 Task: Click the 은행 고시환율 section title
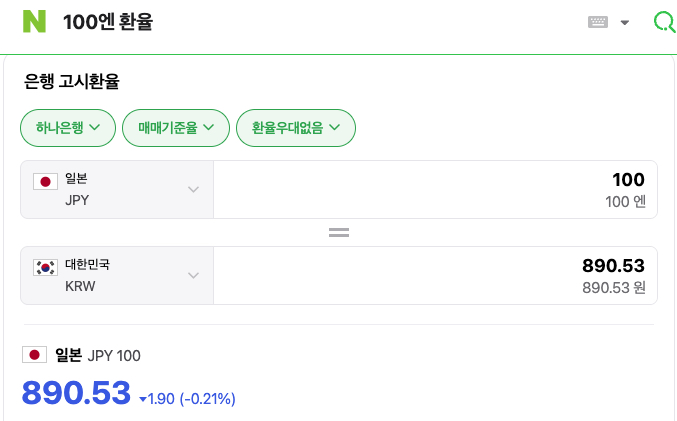tap(72, 81)
